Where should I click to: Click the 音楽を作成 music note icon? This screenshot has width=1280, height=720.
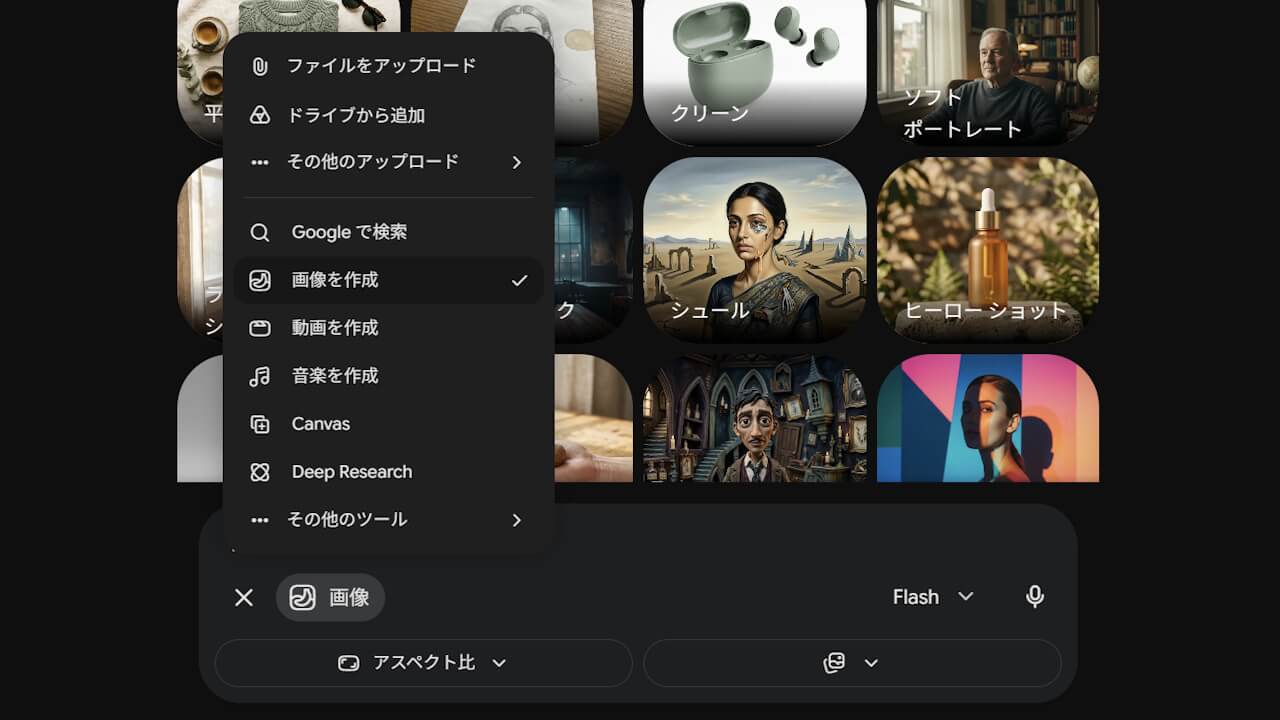(260, 376)
